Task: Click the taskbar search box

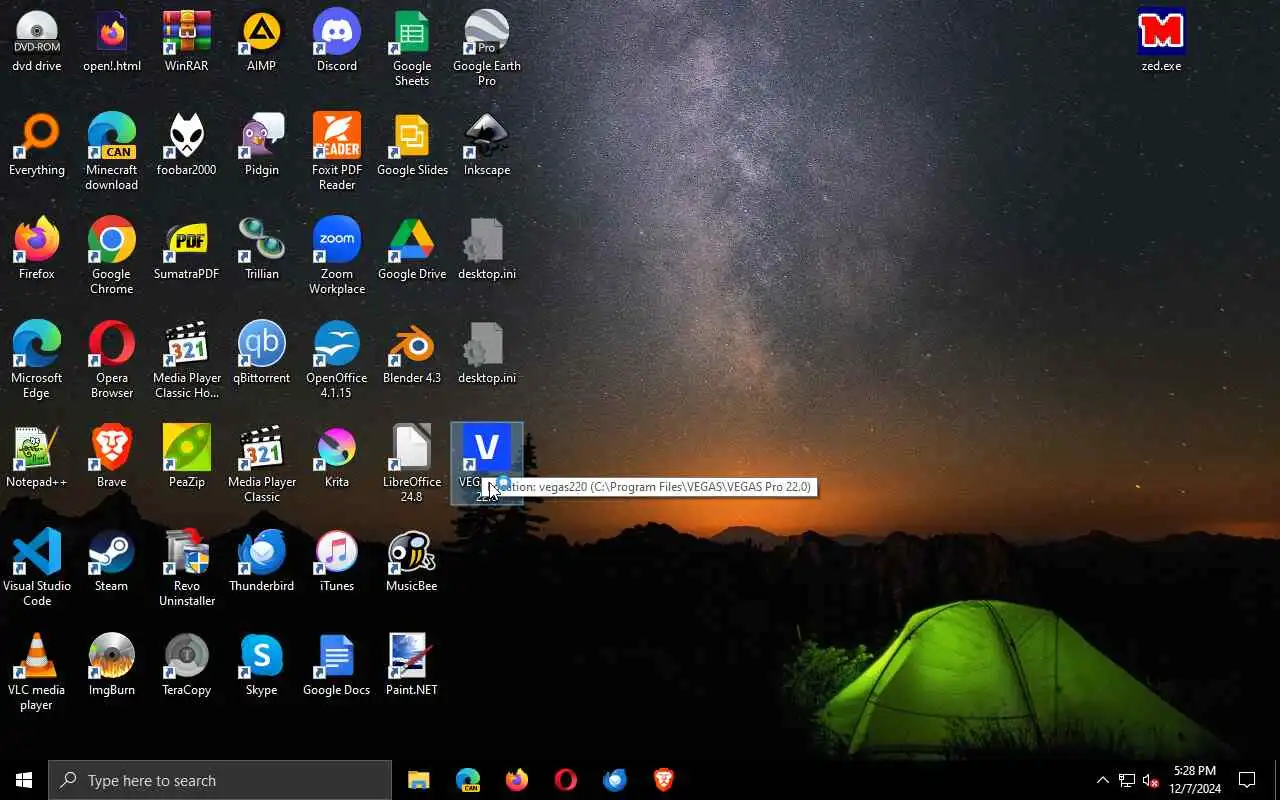Action: (x=220, y=780)
